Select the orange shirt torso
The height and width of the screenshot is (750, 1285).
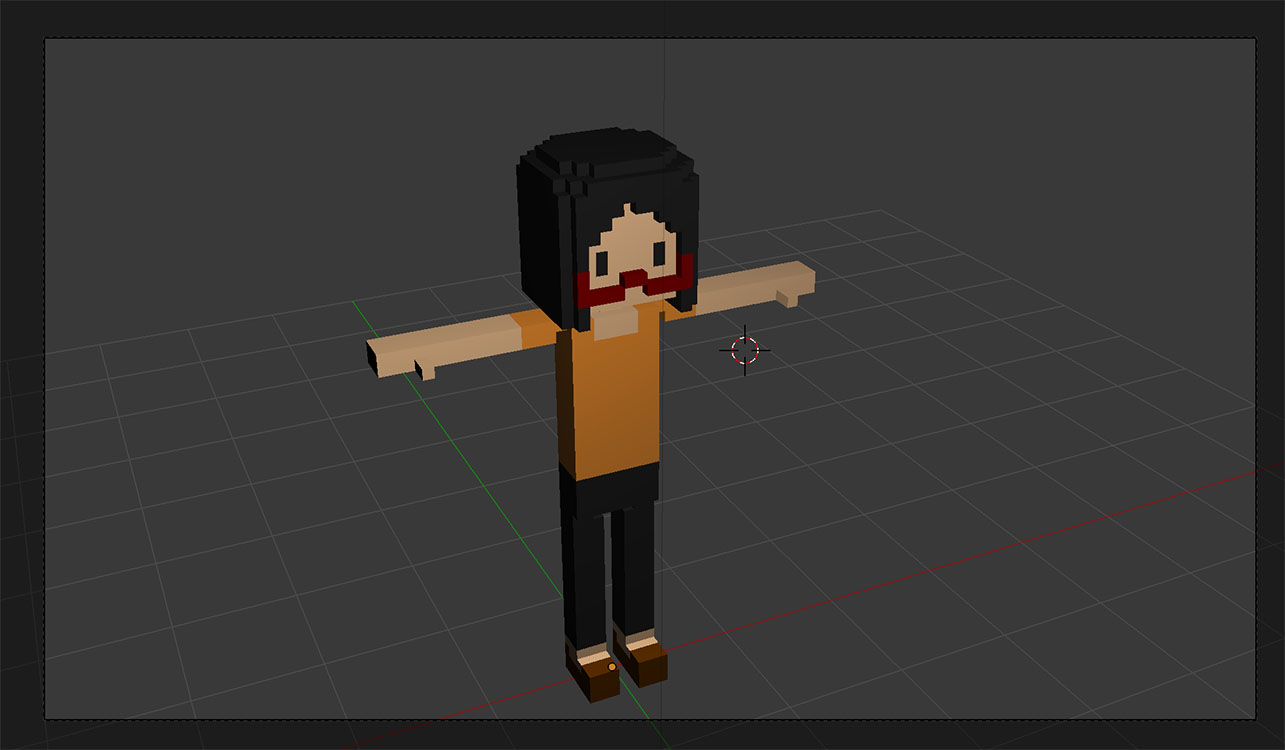pos(608,400)
